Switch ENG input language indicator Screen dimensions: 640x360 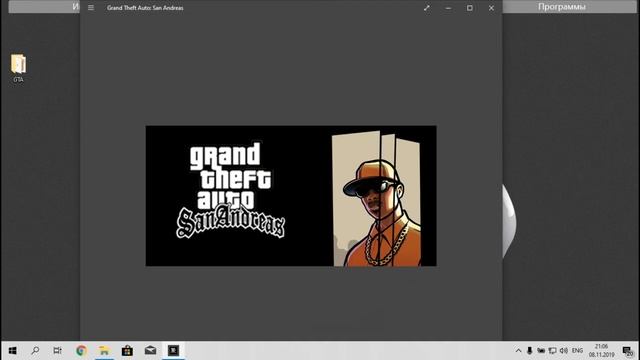tap(577, 351)
